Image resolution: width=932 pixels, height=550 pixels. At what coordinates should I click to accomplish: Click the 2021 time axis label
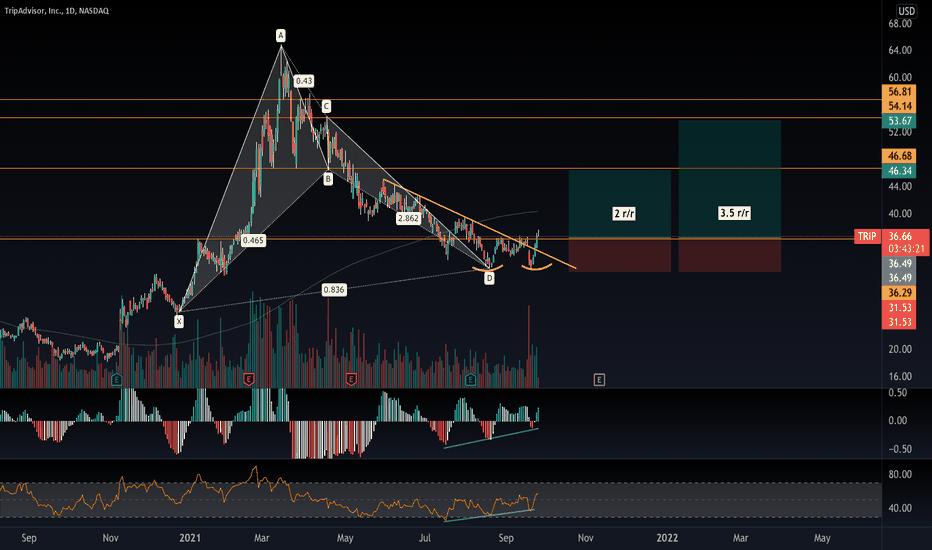click(x=190, y=538)
